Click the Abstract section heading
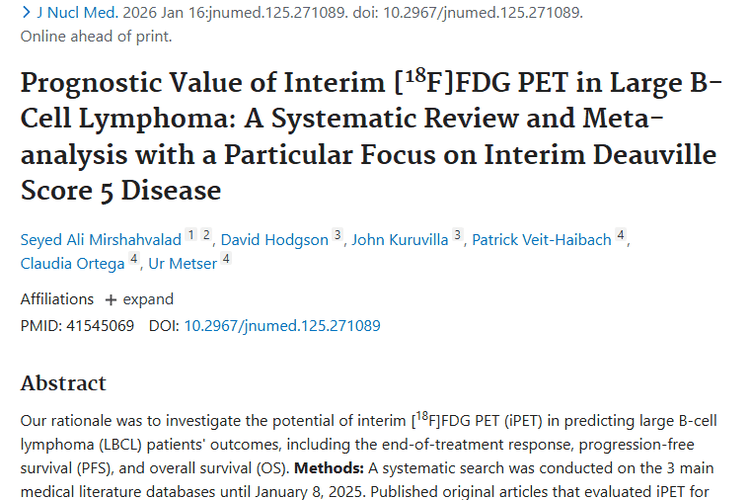The image size is (750, 500). tap(63, 383)
